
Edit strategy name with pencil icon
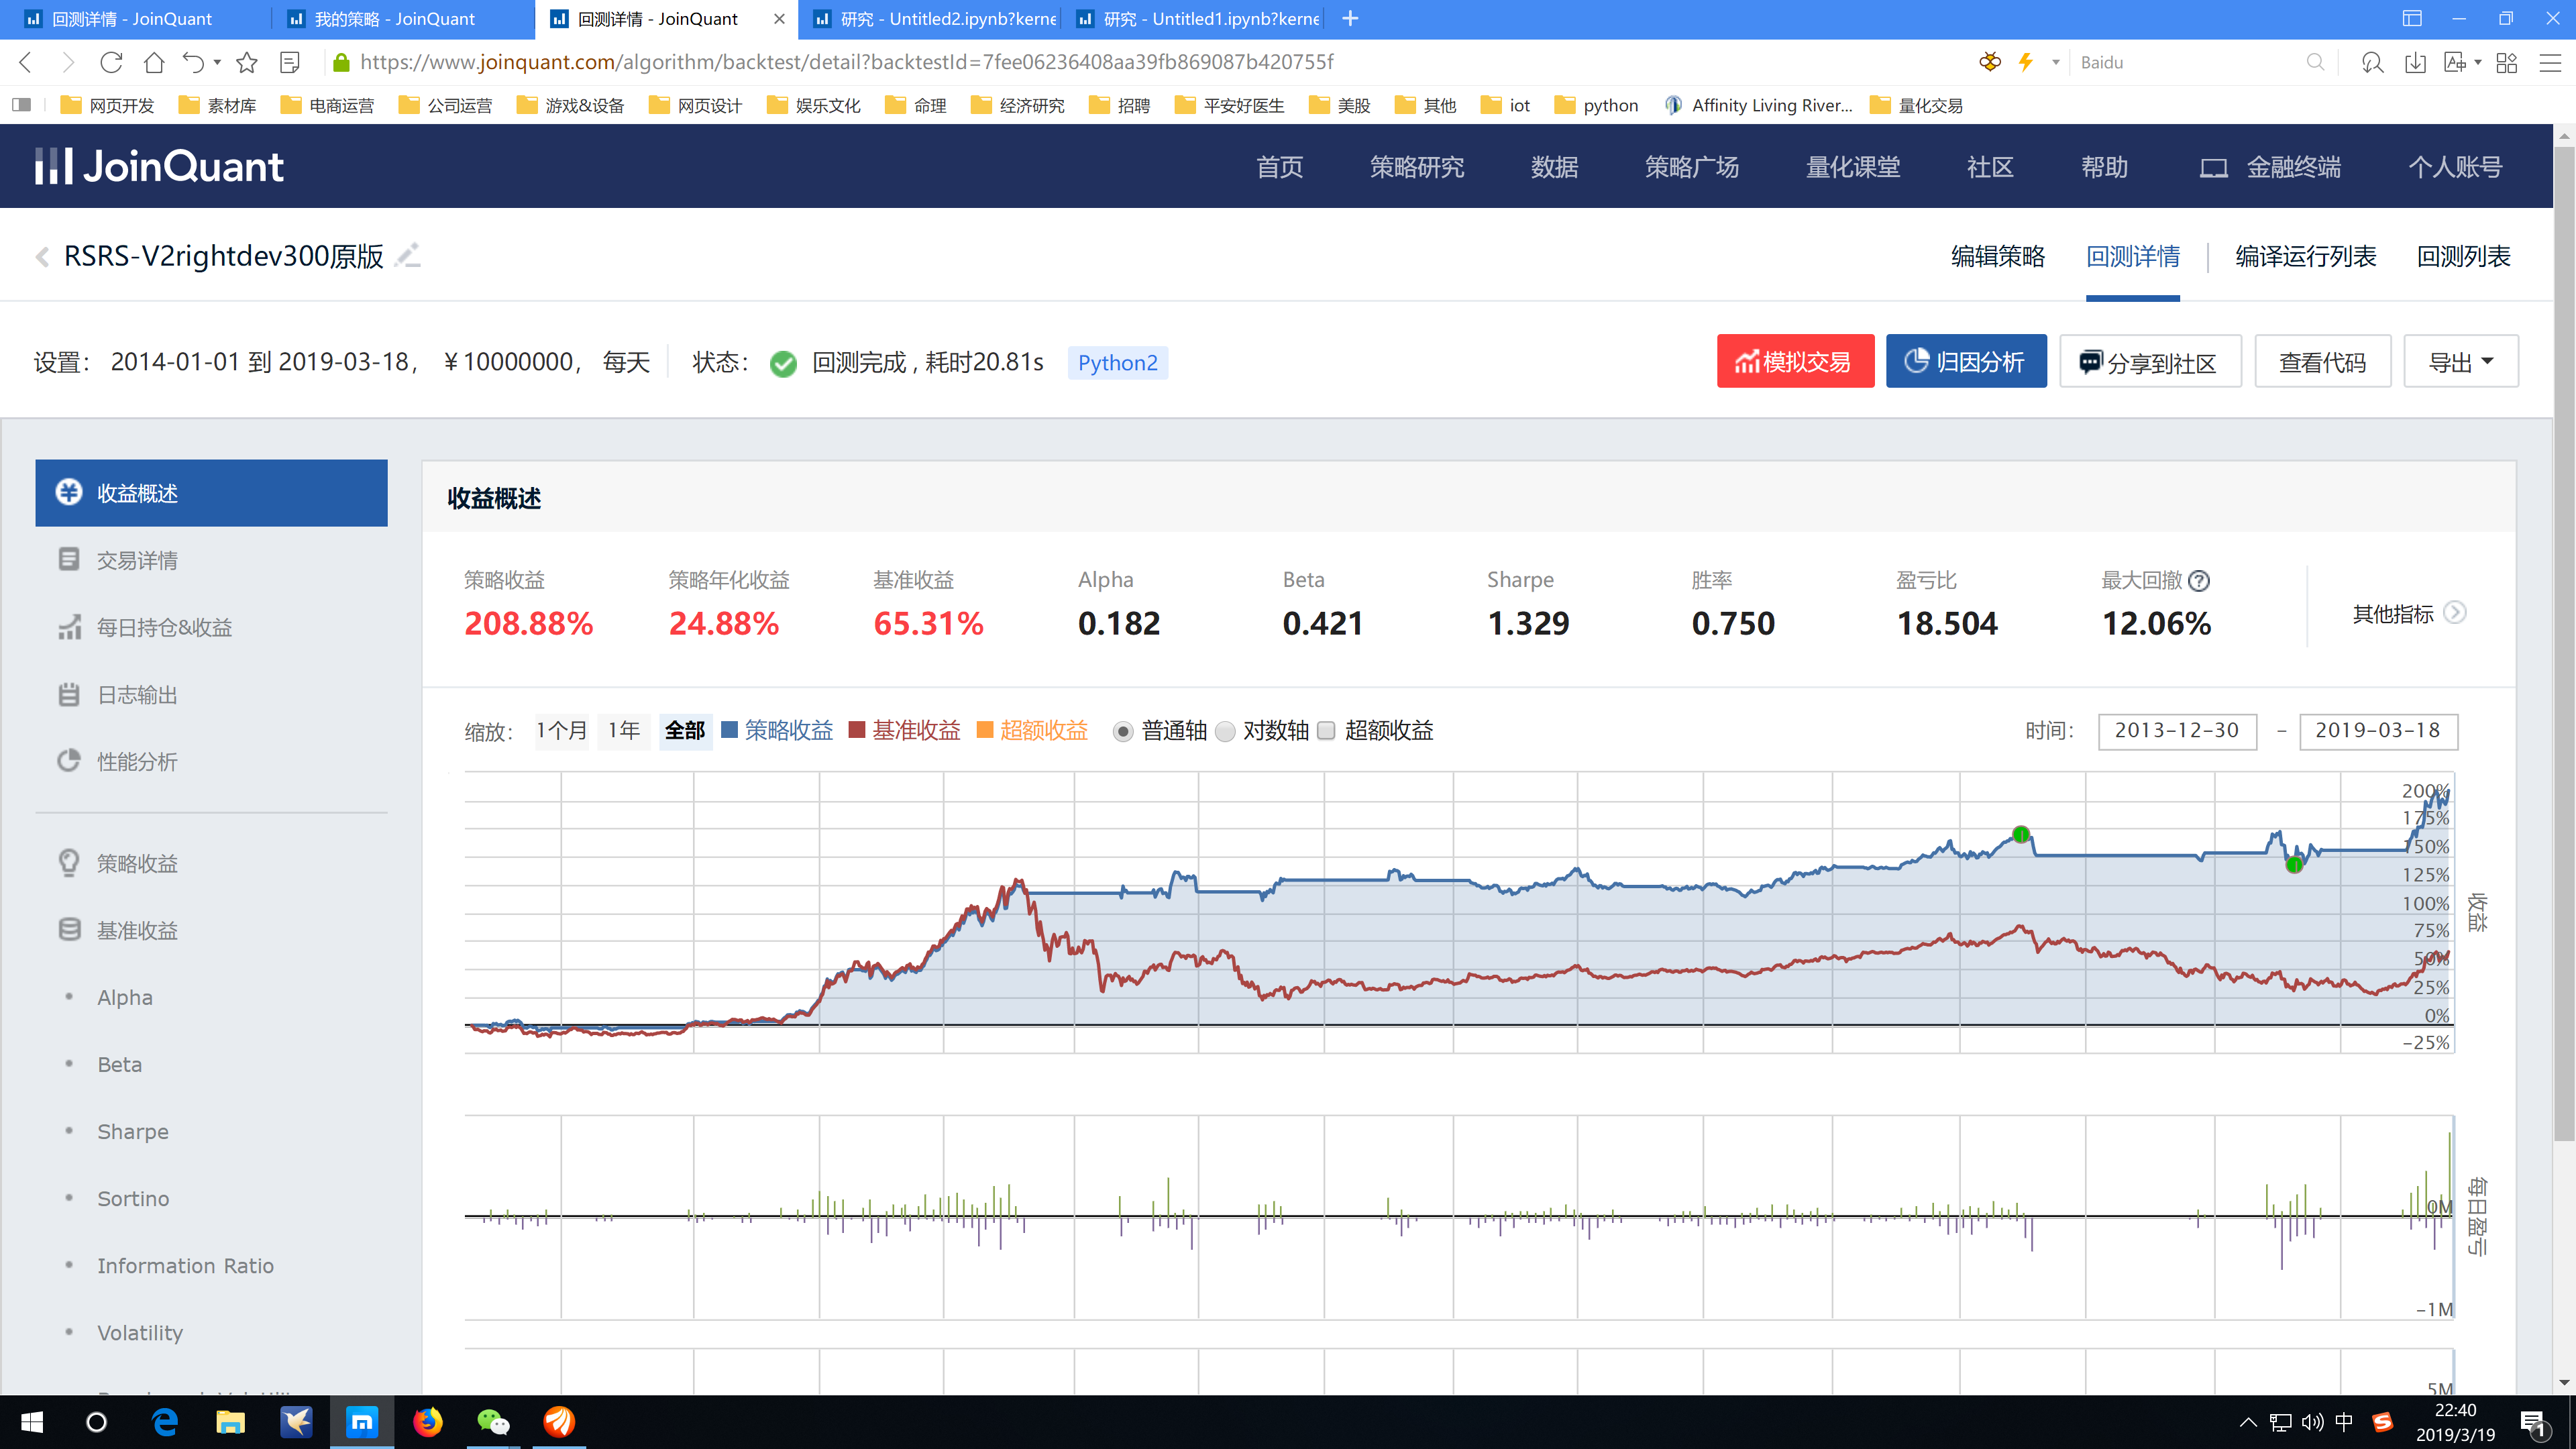click(408, 256)
